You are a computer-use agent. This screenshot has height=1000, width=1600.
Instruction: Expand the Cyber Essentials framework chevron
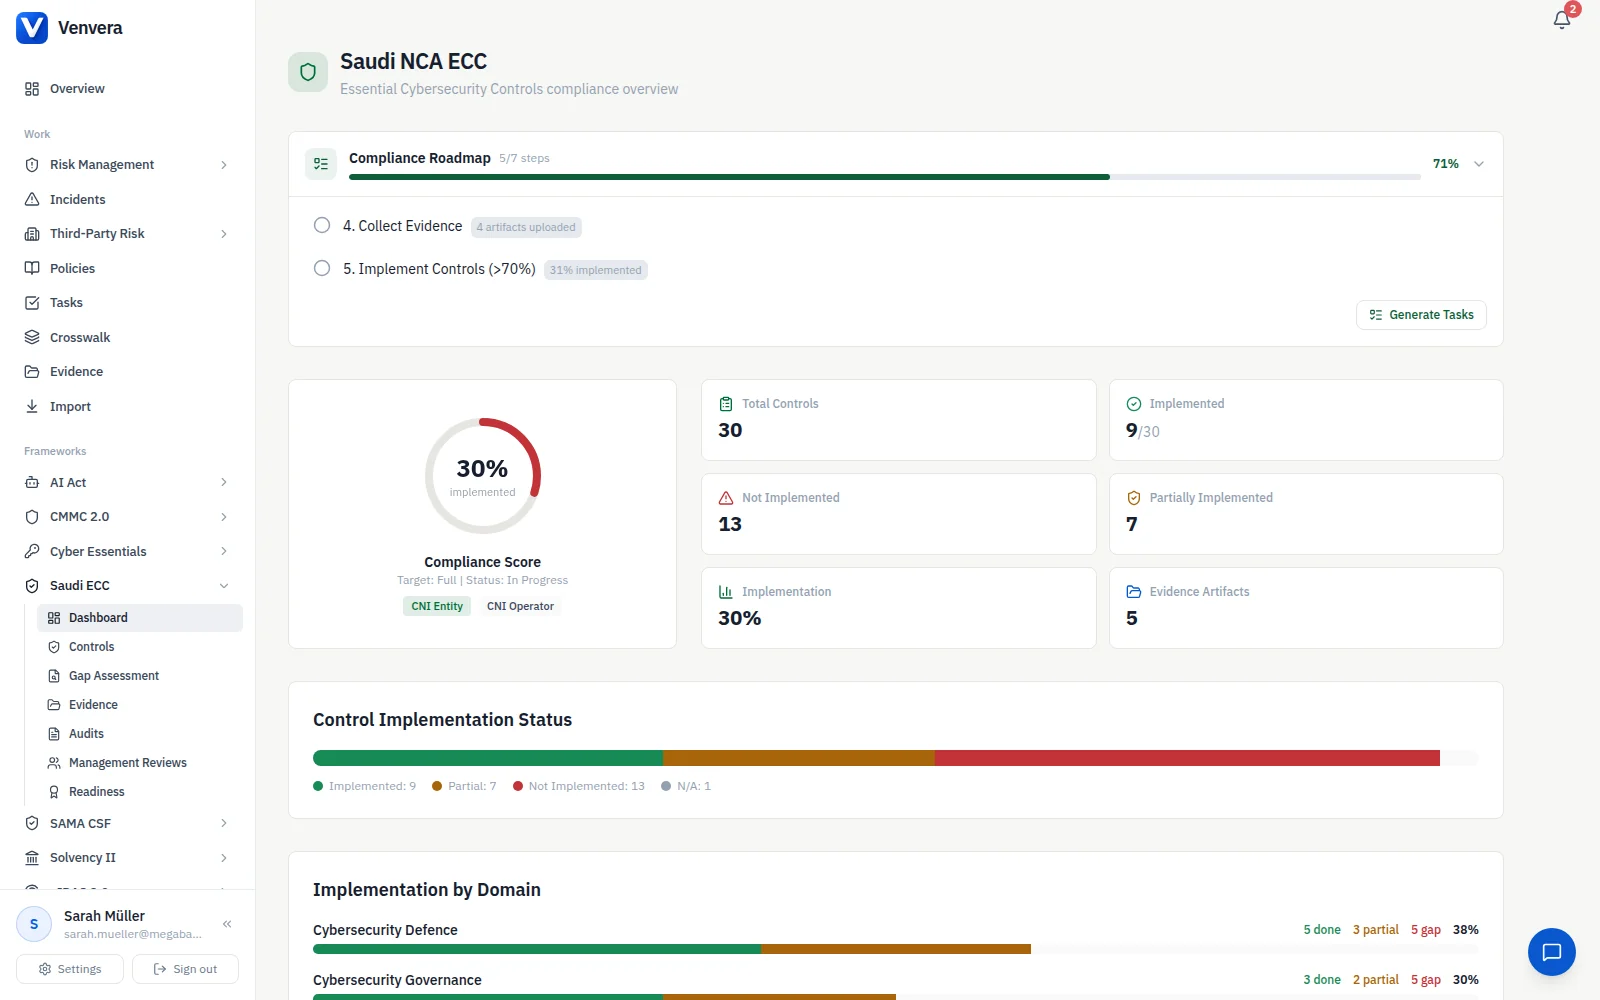pos(224,551)
